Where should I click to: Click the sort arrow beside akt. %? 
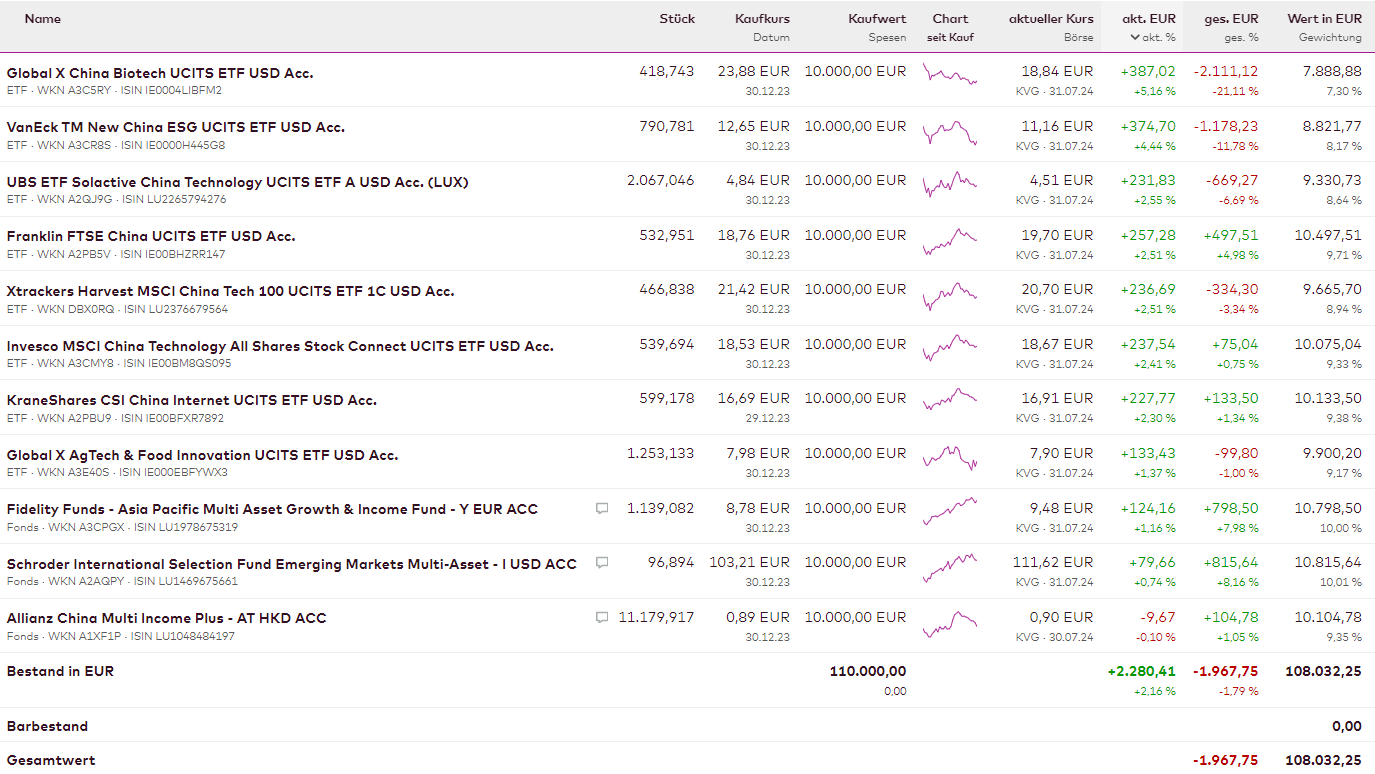tap(1135, 37)
